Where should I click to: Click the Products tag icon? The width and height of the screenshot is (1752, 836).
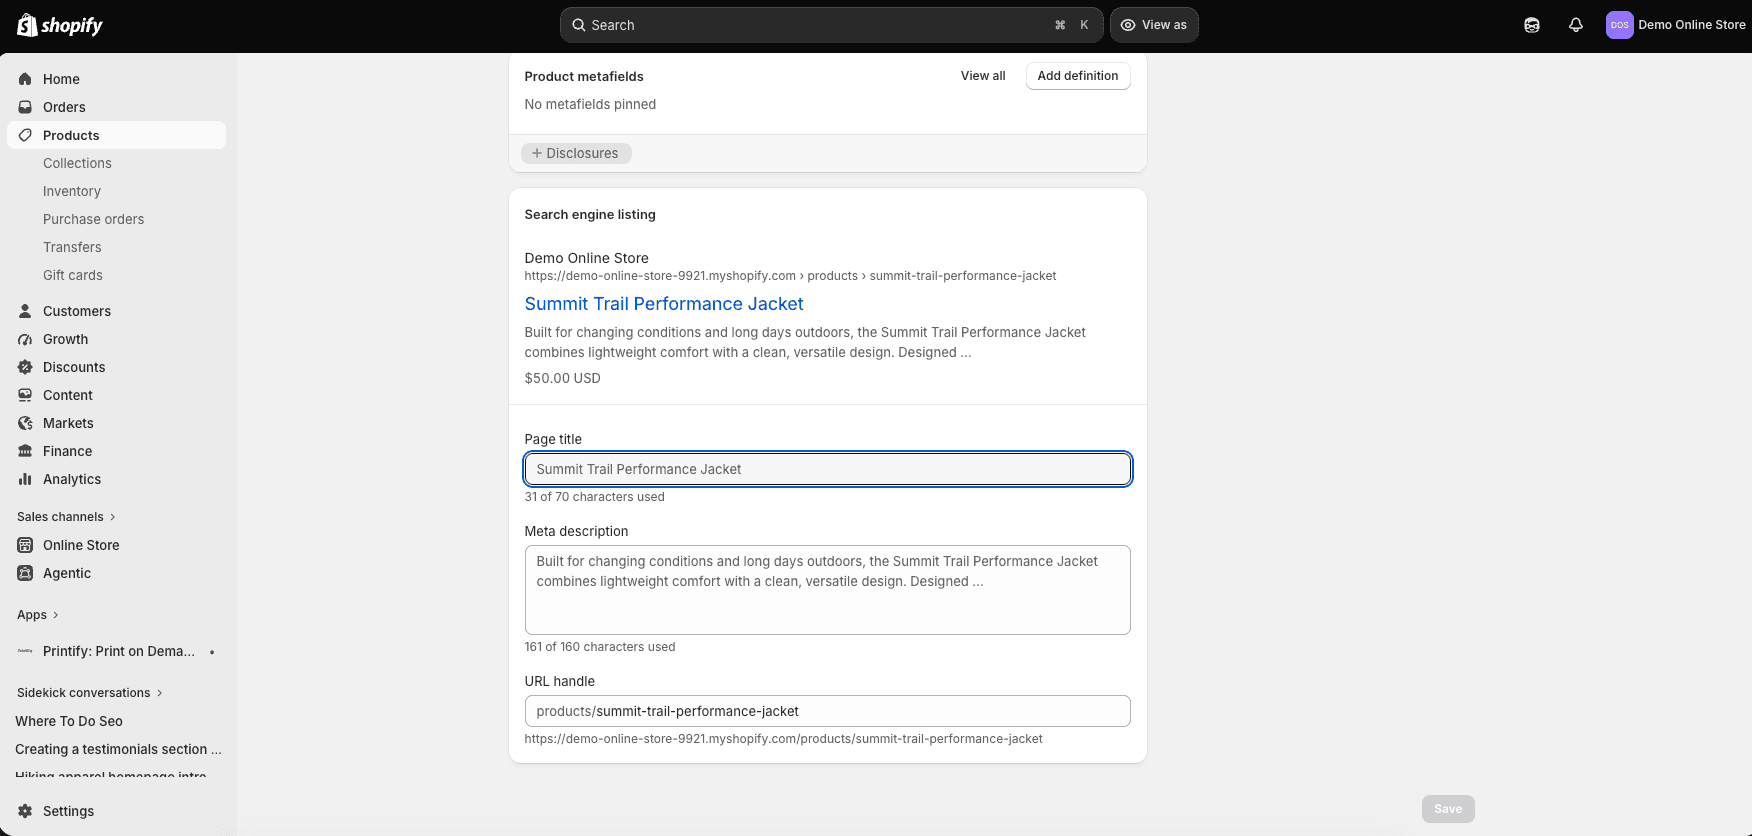tap(25, 135)
